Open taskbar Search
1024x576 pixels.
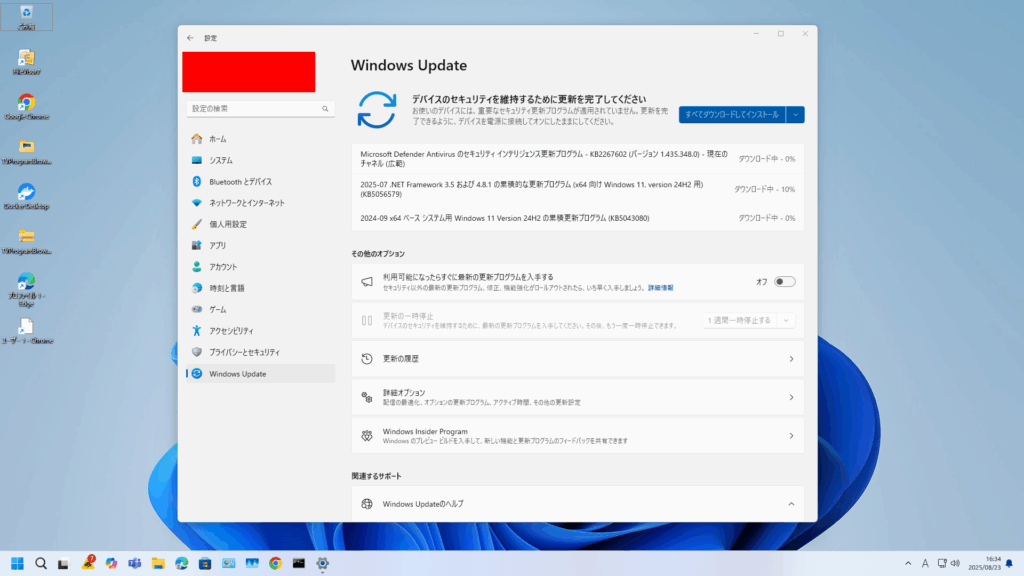[41, 564]
